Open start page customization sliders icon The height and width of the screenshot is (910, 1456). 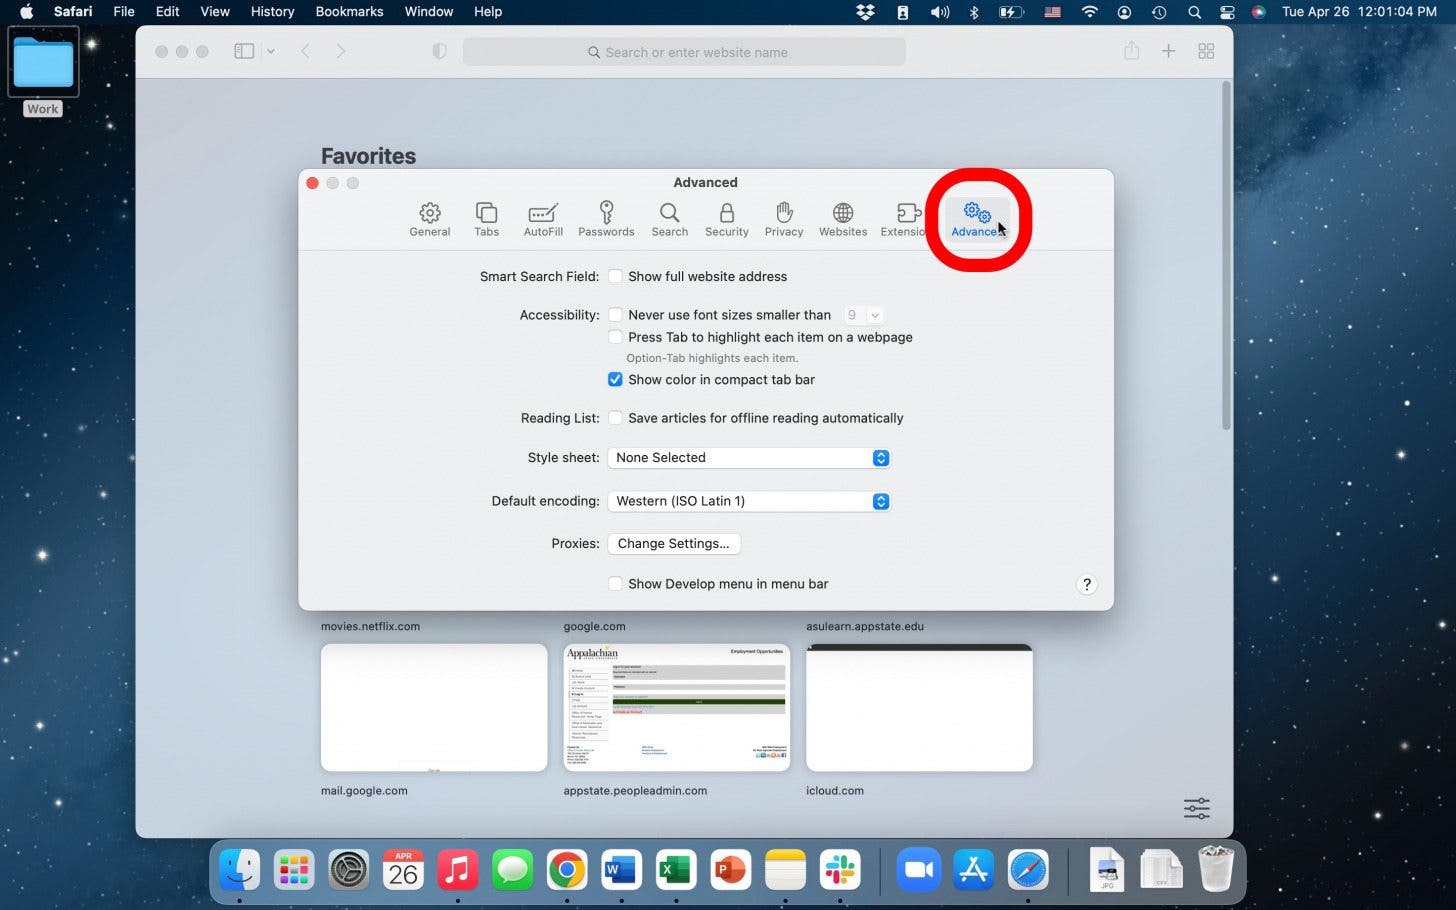point(1197,808)
